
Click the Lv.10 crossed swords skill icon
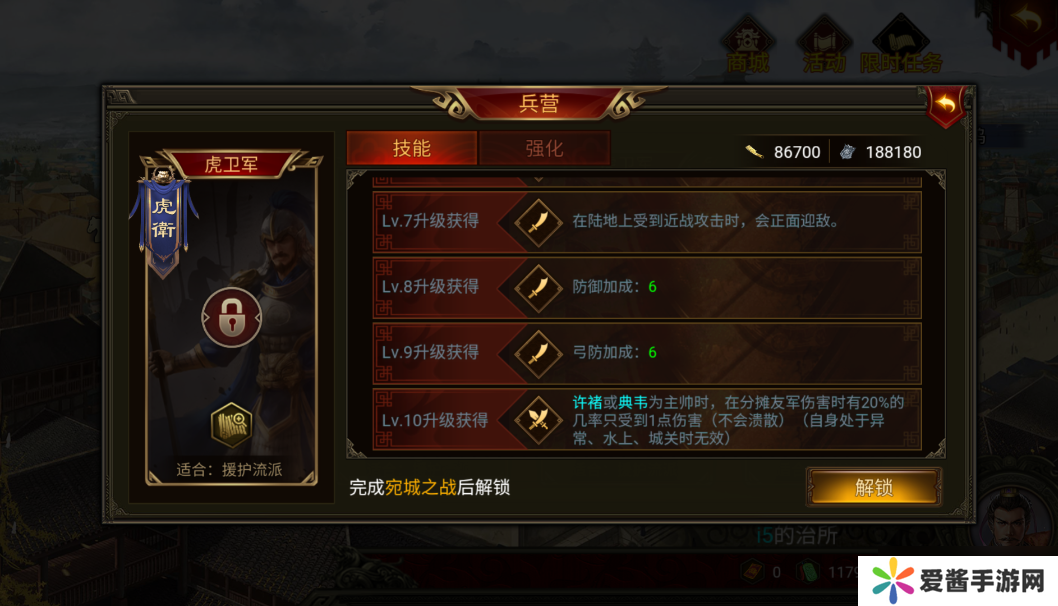[x=538, y=420]
